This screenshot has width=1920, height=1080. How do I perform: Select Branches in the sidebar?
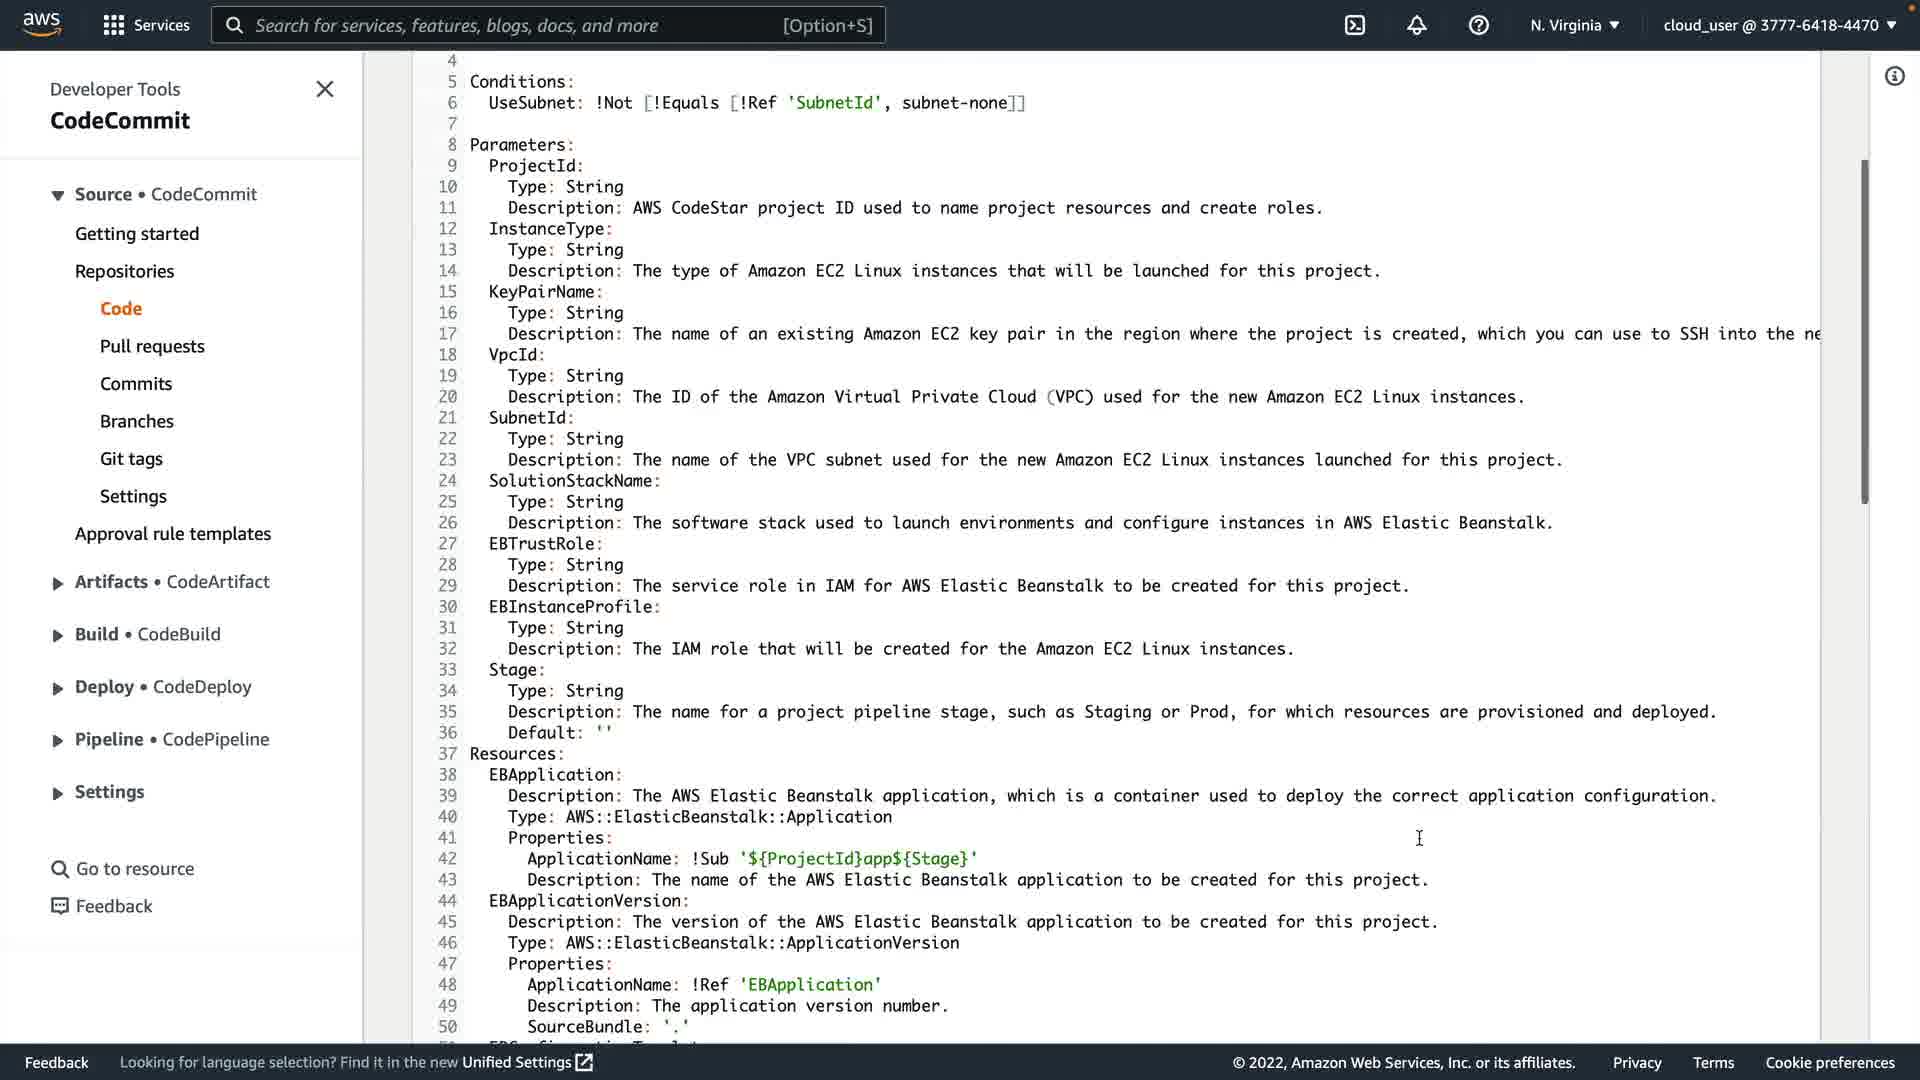(137, 421)
